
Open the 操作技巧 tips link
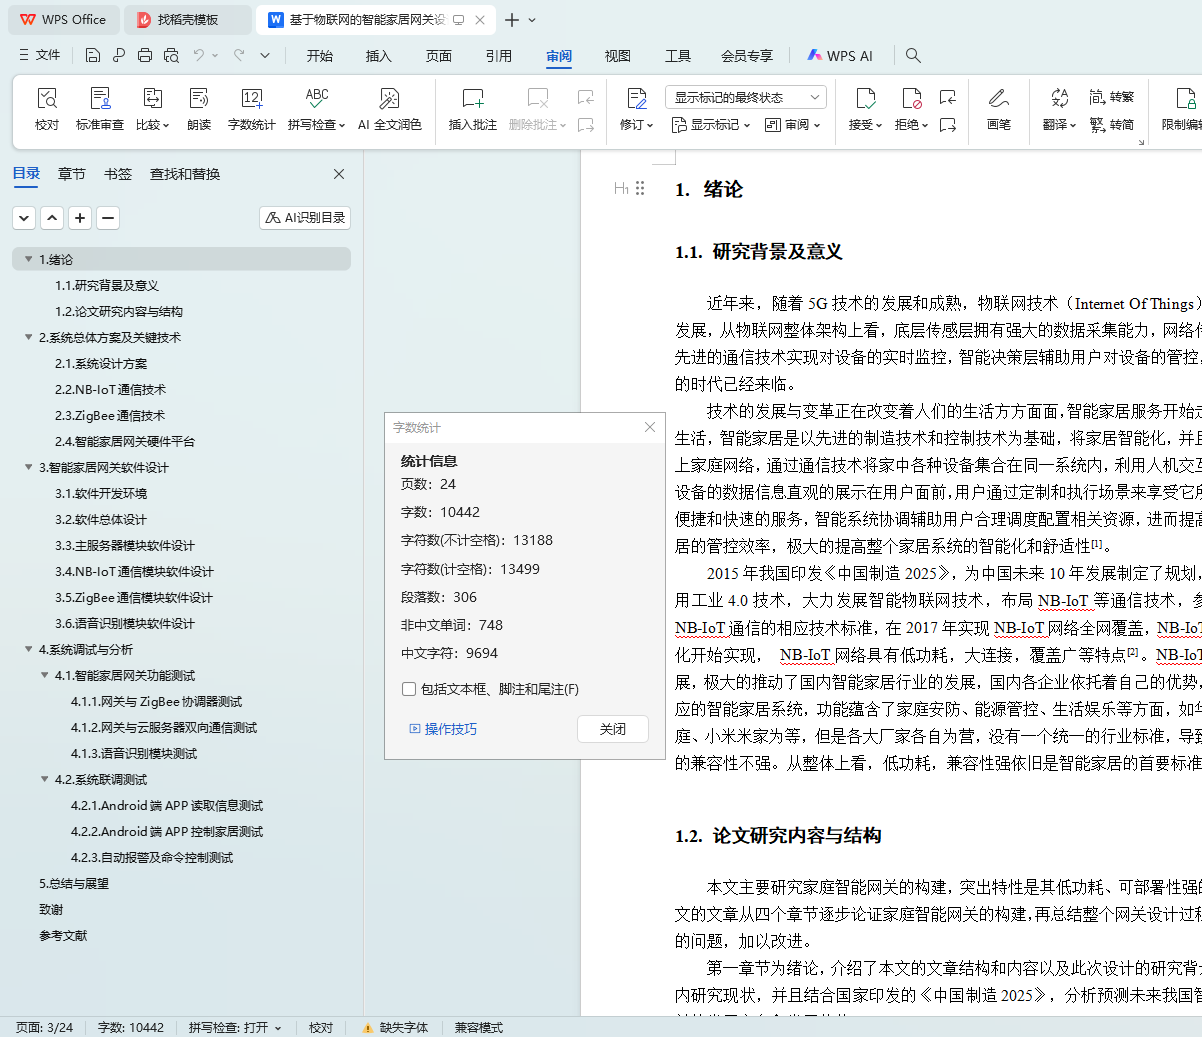tap(443, 729)
